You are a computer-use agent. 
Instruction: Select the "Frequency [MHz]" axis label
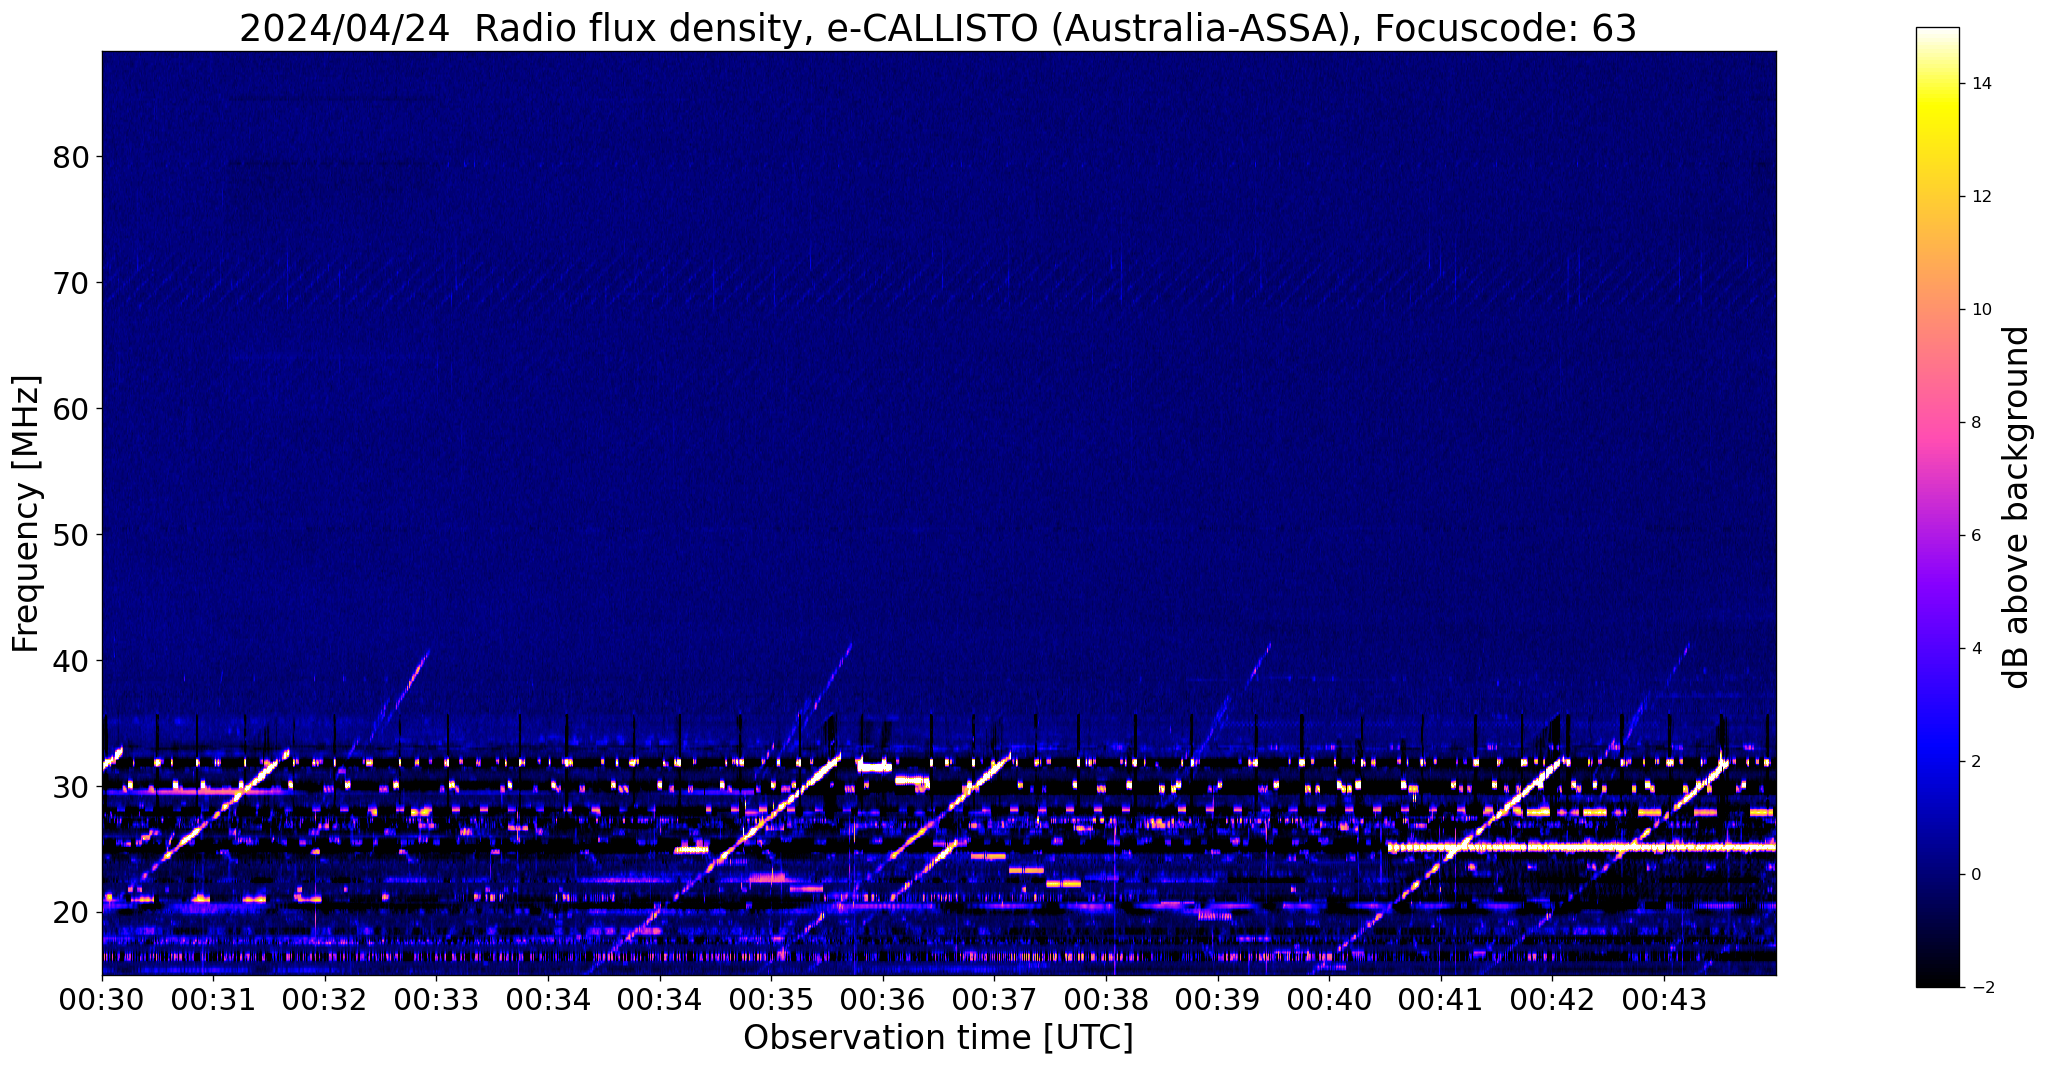[x=26, y=513]
